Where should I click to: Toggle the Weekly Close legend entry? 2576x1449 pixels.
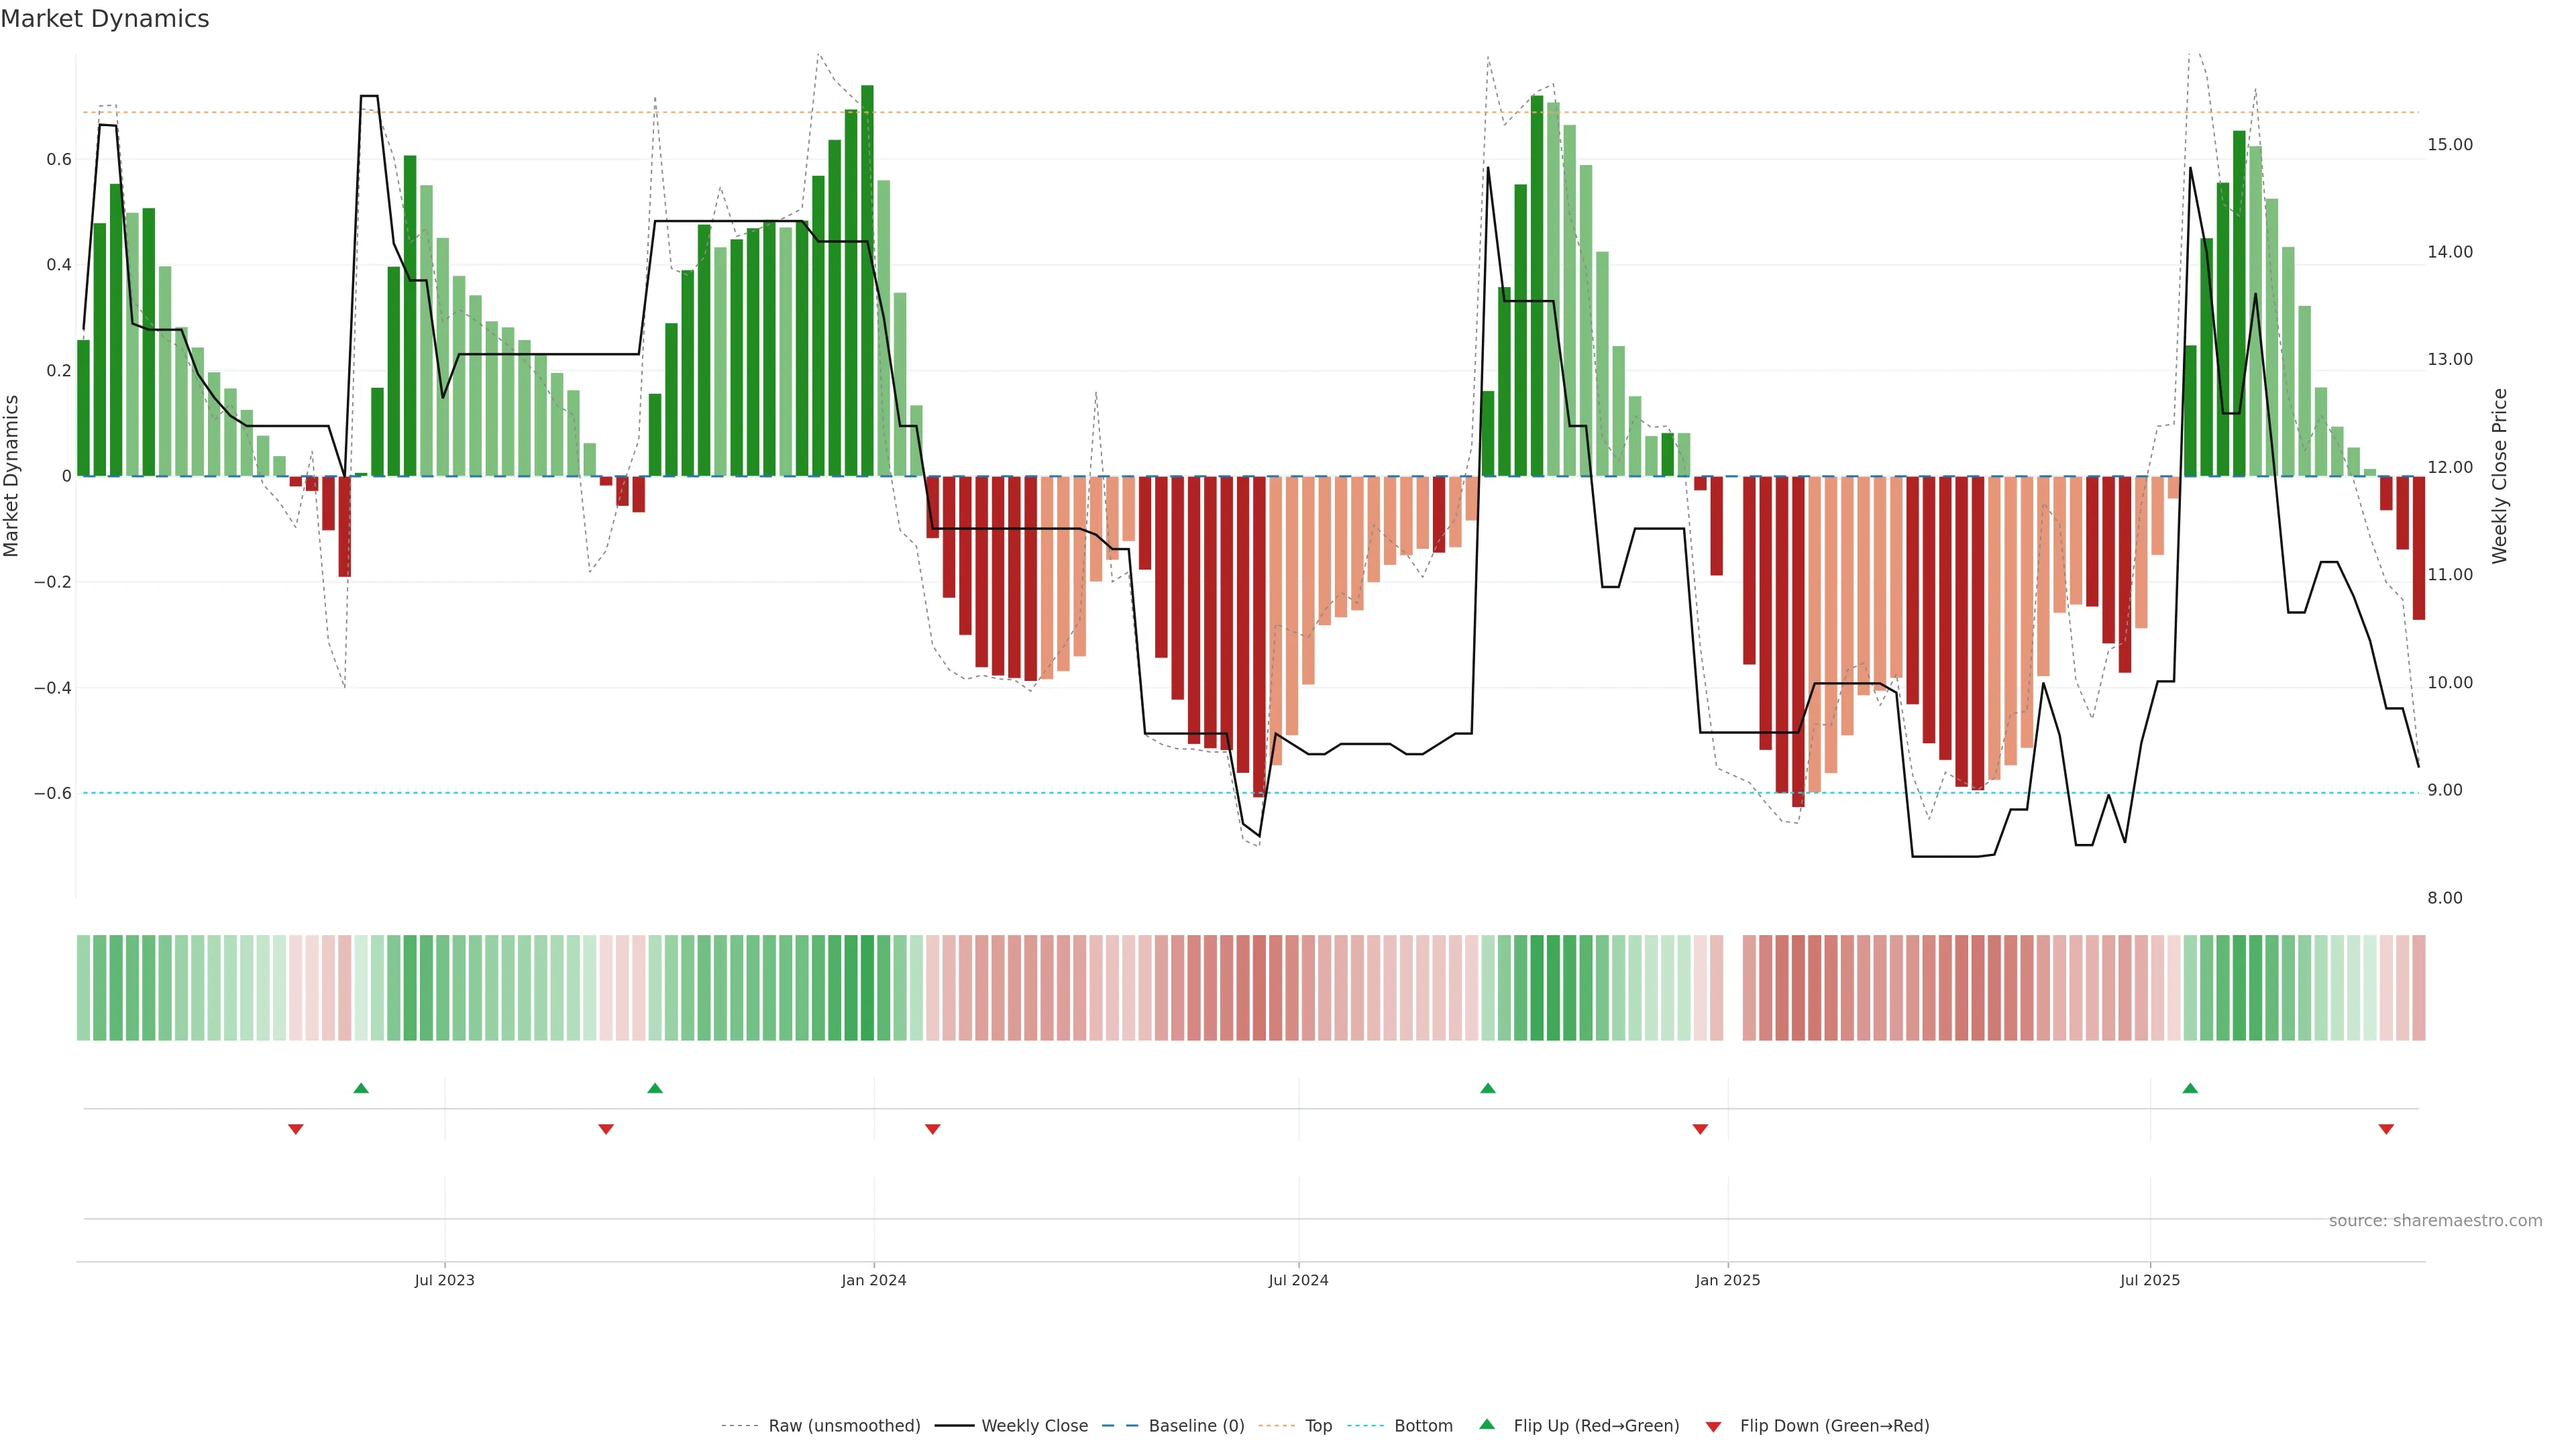[x=1034, y=1426]
